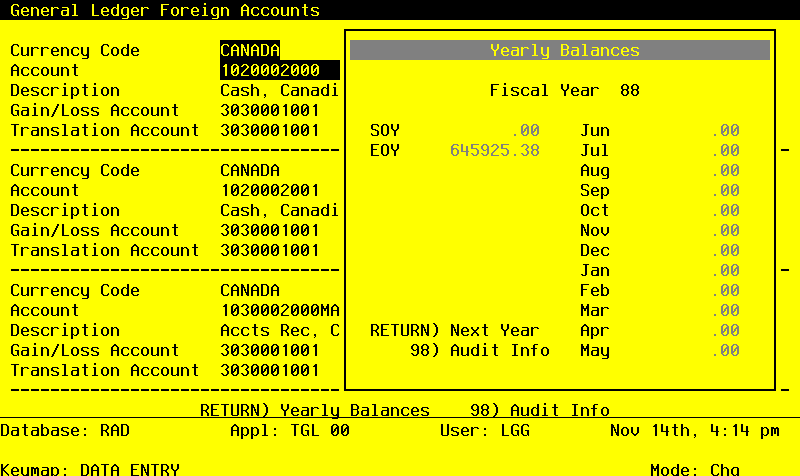800x476 pixels.
Task: Click Gain/Loss Account value of account 1020002000
Action: tap(270, 110)
